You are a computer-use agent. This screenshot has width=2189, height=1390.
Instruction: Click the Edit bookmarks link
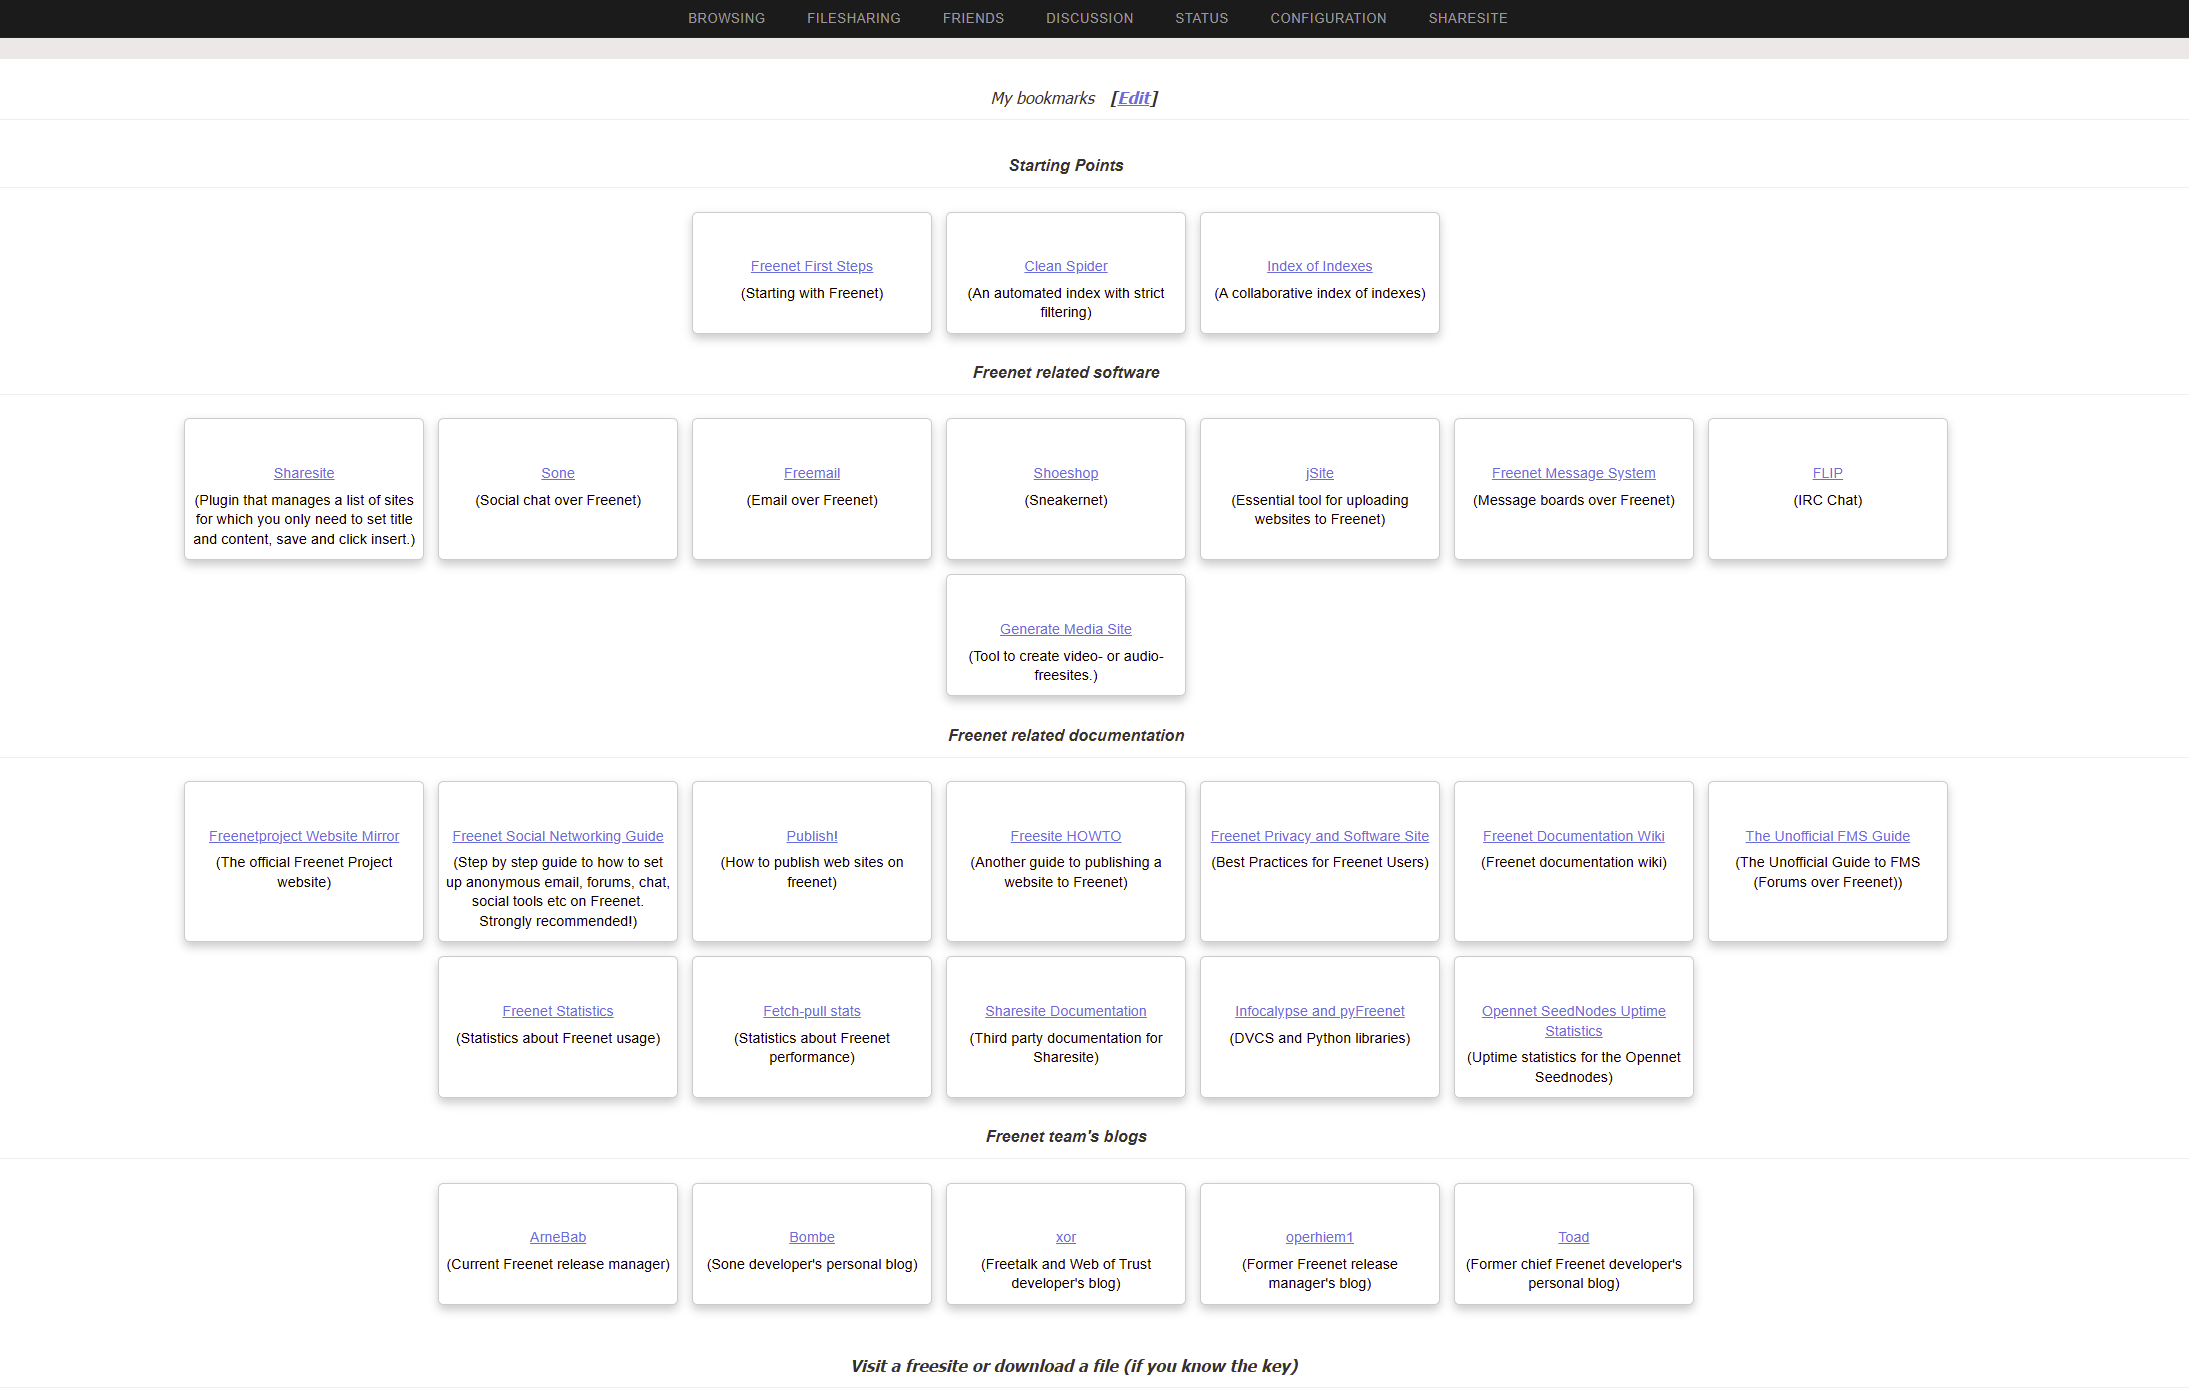pos(1134,98)
